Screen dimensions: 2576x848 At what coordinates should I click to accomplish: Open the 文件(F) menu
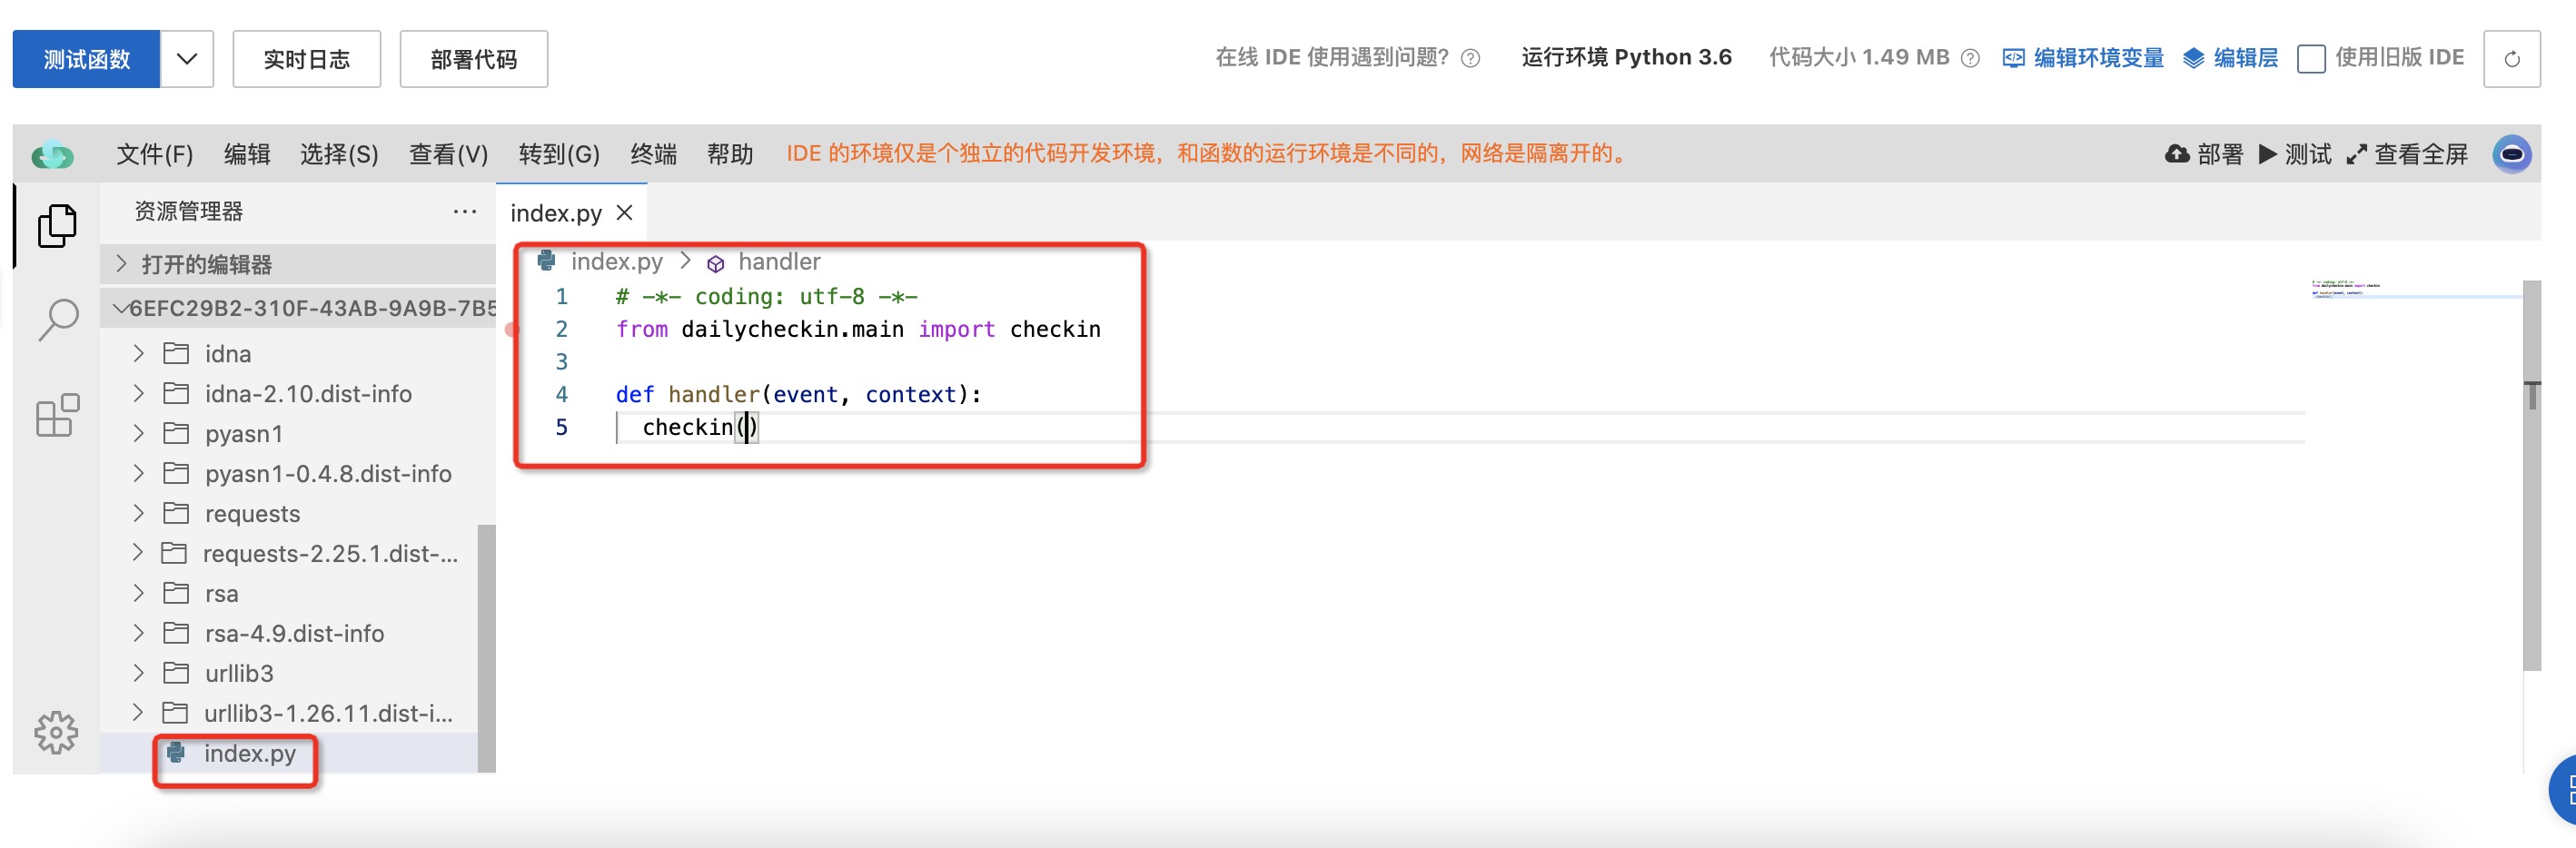click(155, 154)
